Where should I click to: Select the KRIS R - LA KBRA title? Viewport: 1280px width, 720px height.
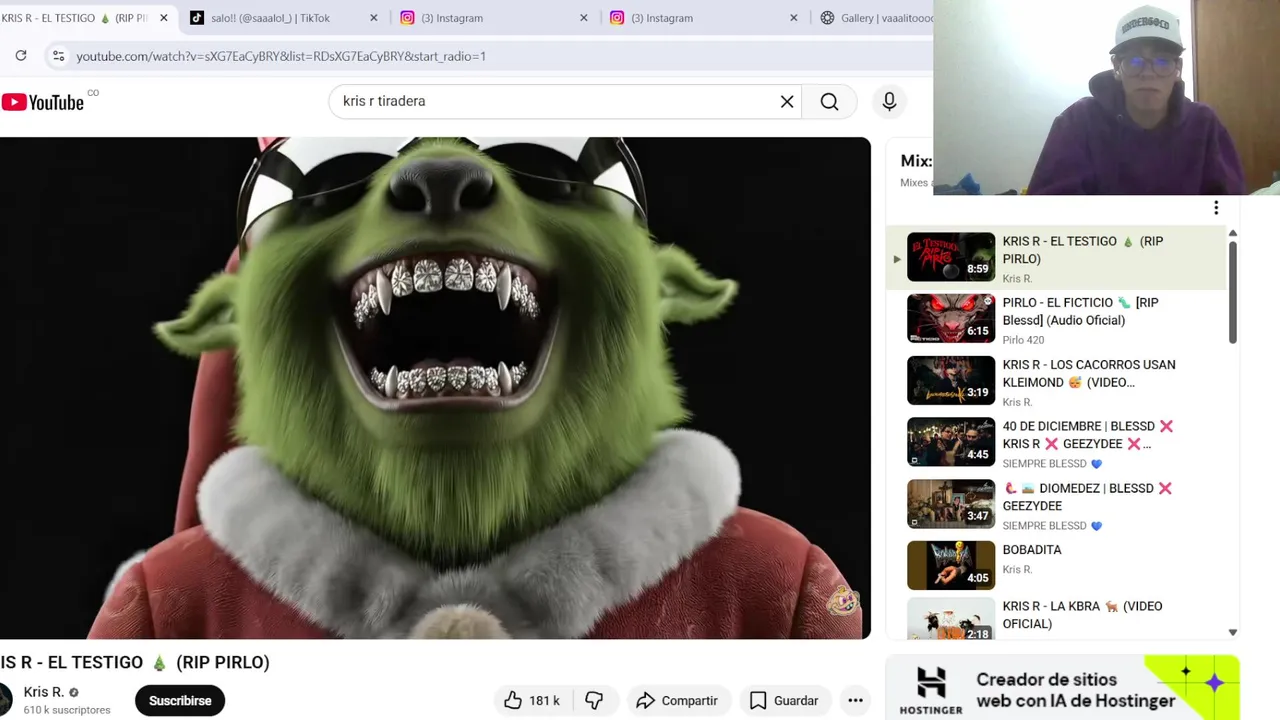coord(1082,615)
